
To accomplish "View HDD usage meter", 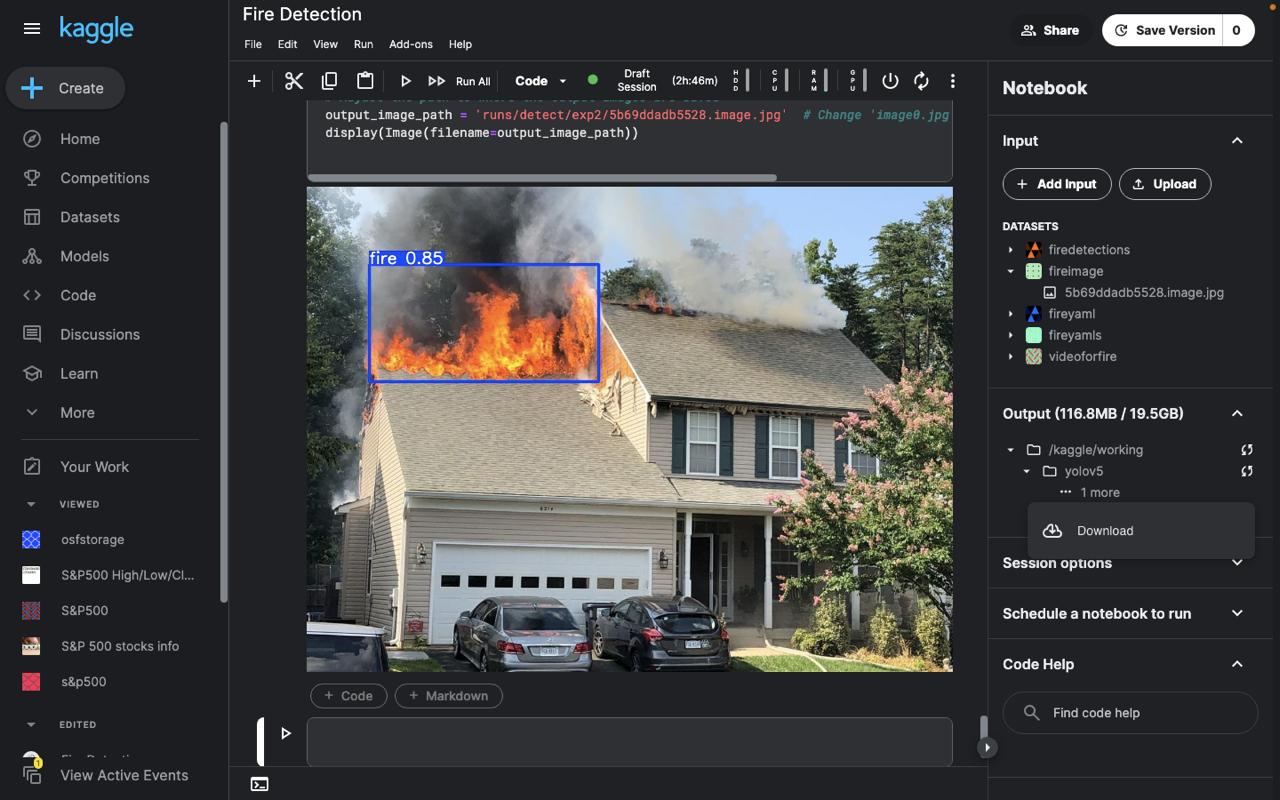I will click(740, 81).
